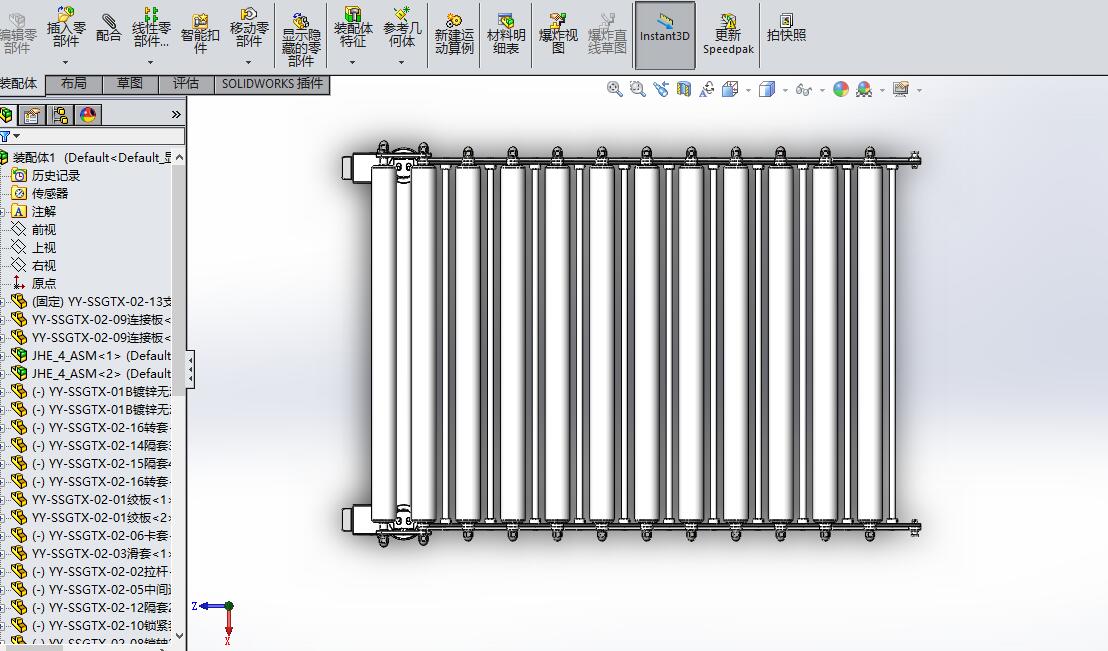Select the 配合 (Mate) tool
1108x651 pixels.
tap(108, 28)
